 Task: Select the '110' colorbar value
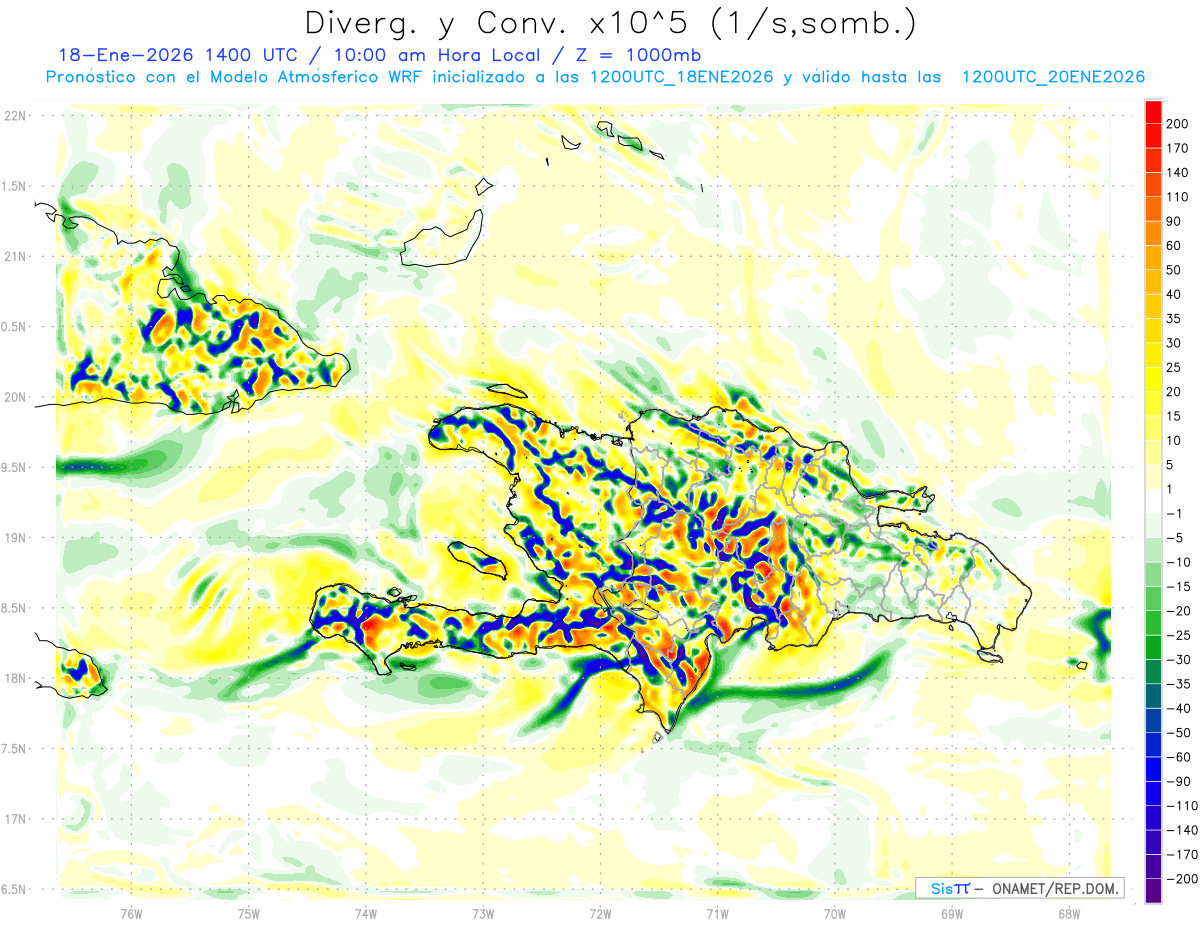pos(1178,197)
